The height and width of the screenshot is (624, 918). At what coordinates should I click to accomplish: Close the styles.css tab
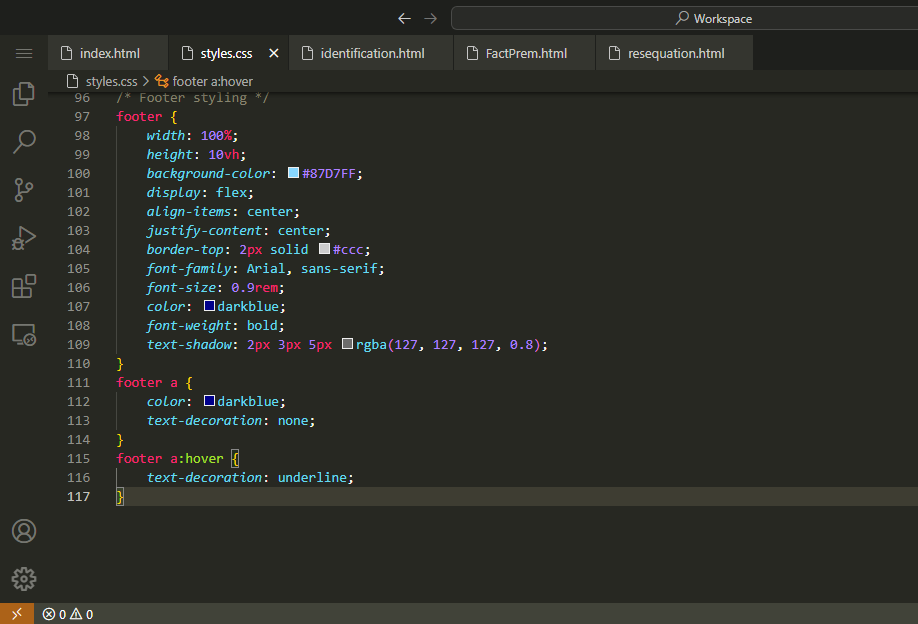[x=274, y=53]
